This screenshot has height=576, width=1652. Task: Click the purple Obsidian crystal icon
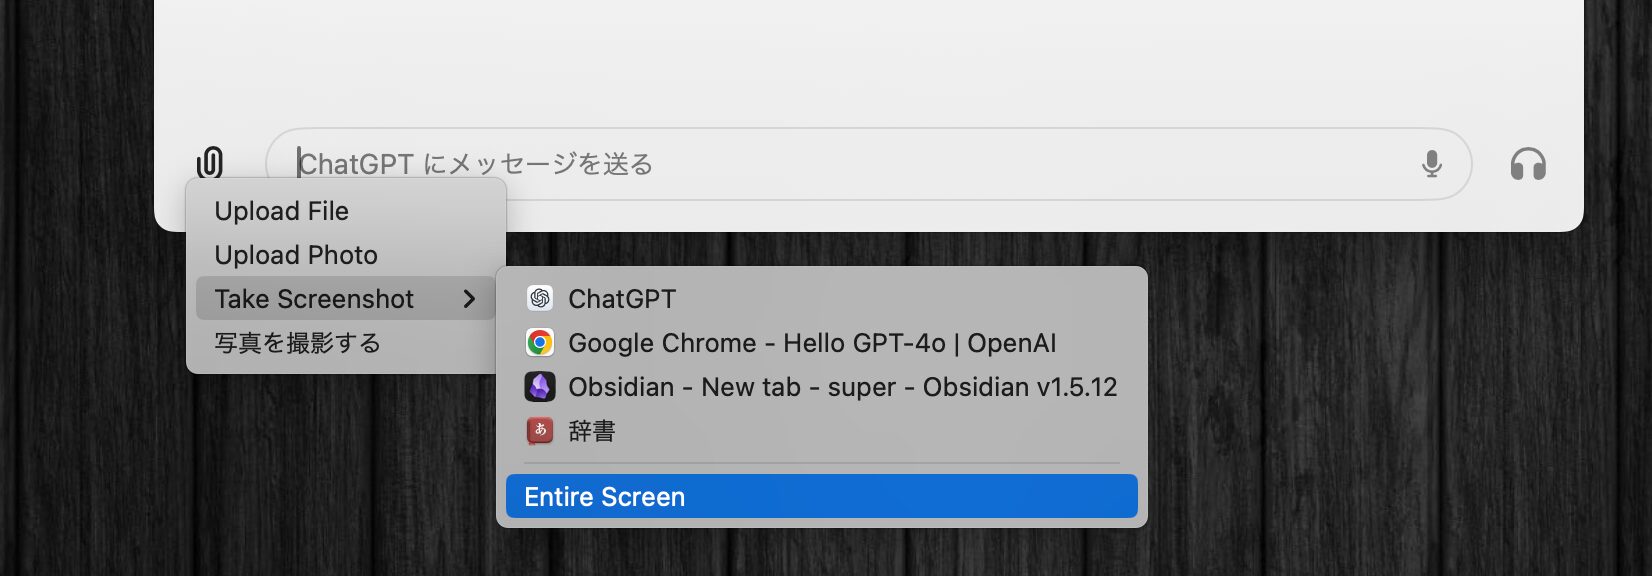(540, 387)
